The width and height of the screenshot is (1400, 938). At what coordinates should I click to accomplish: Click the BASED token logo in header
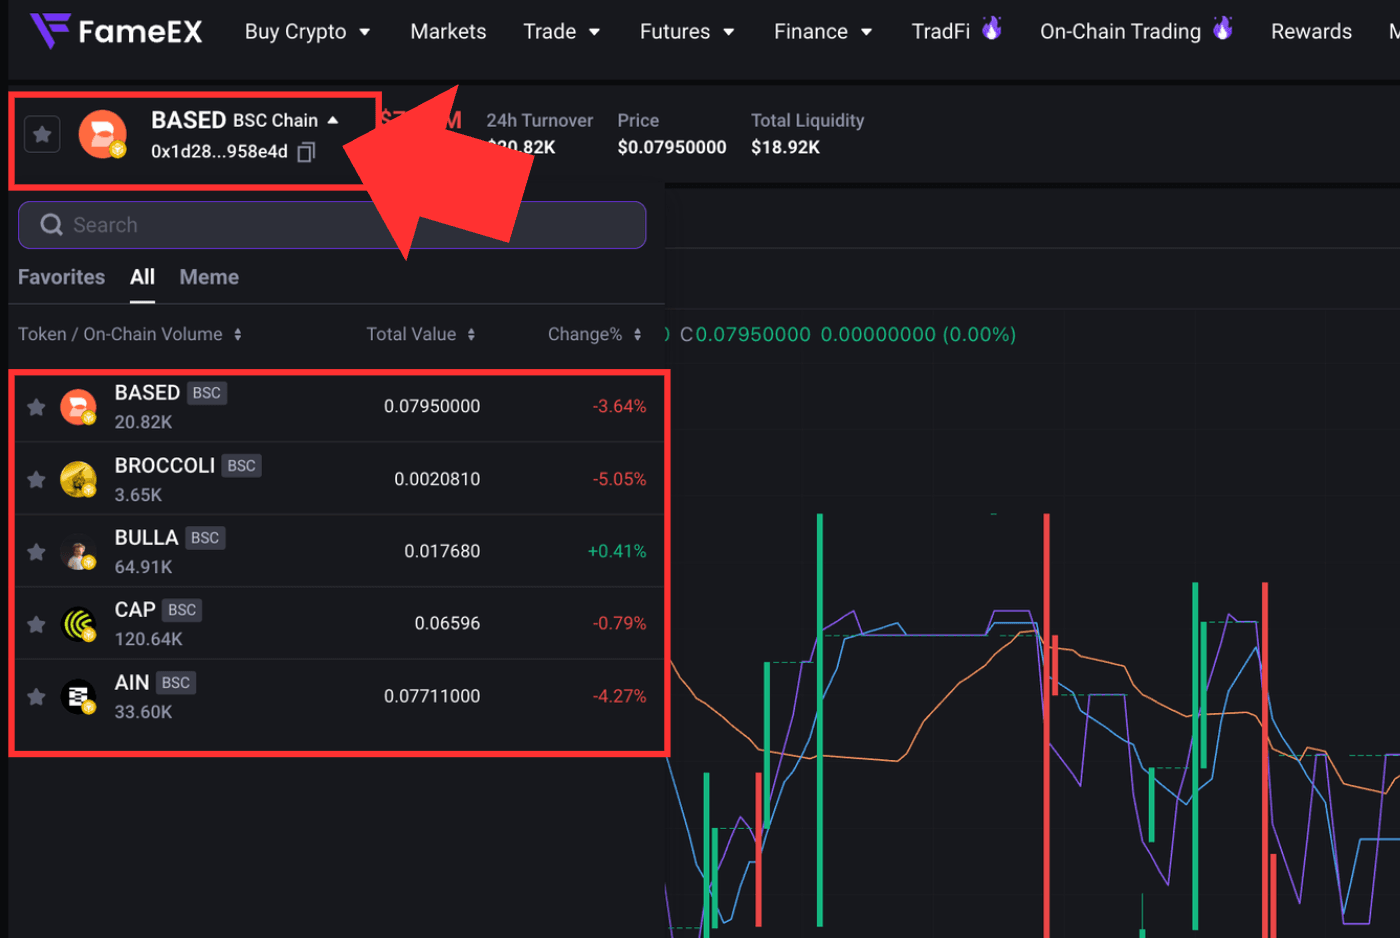103,134
